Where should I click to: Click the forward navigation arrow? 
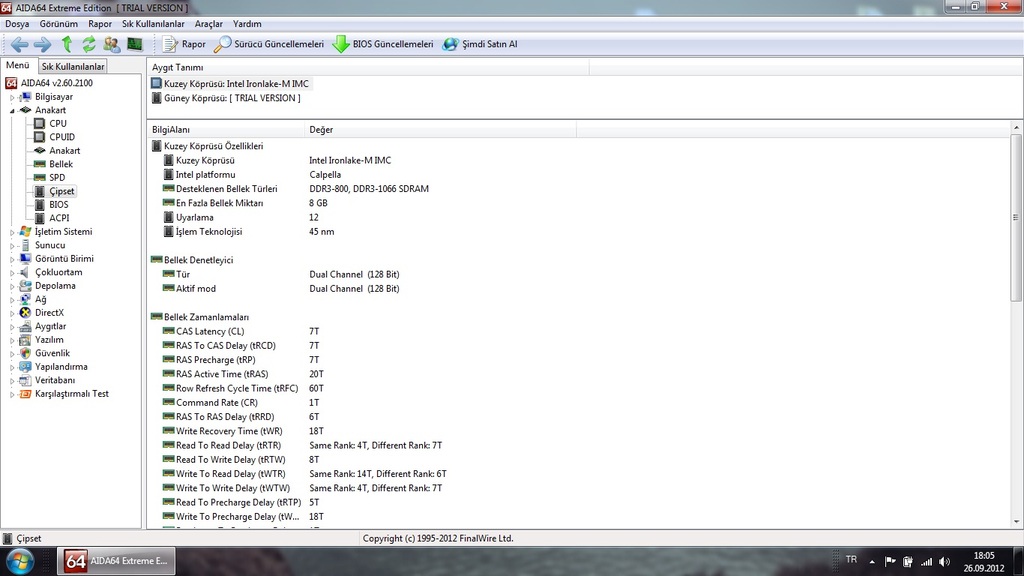(x=42, y=44)
